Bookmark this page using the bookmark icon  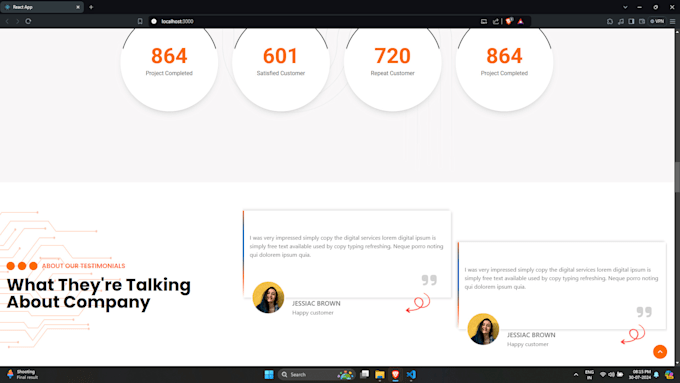tap(140, 21)
